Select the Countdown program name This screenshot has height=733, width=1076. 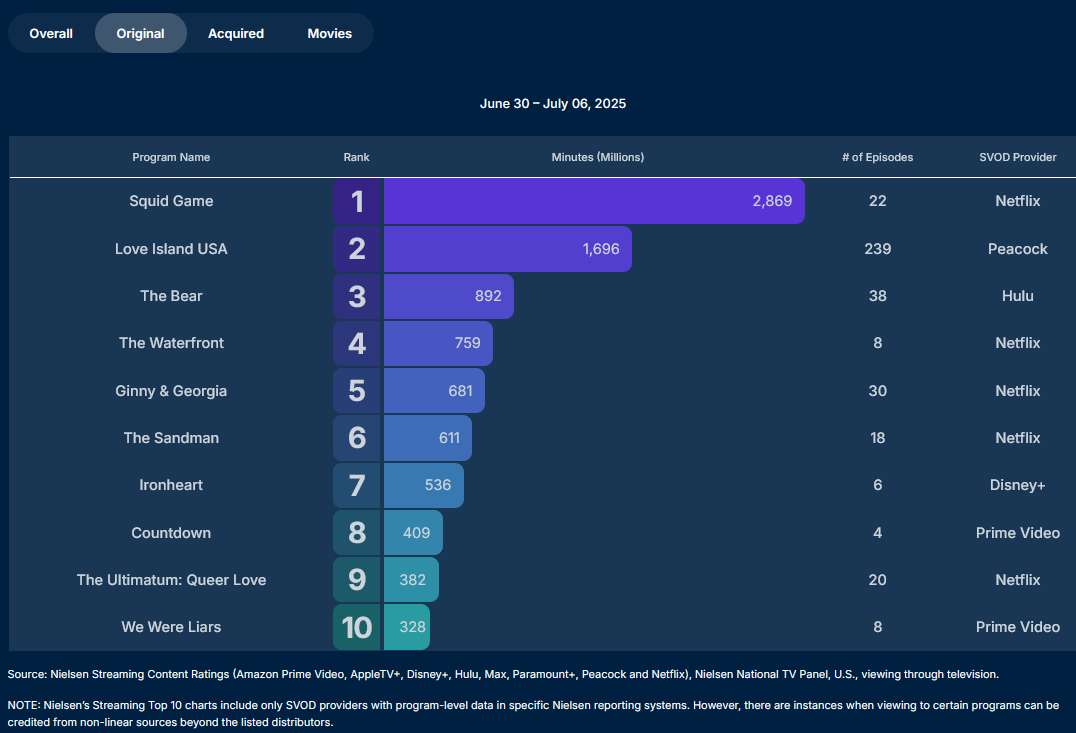coord(171,533)
